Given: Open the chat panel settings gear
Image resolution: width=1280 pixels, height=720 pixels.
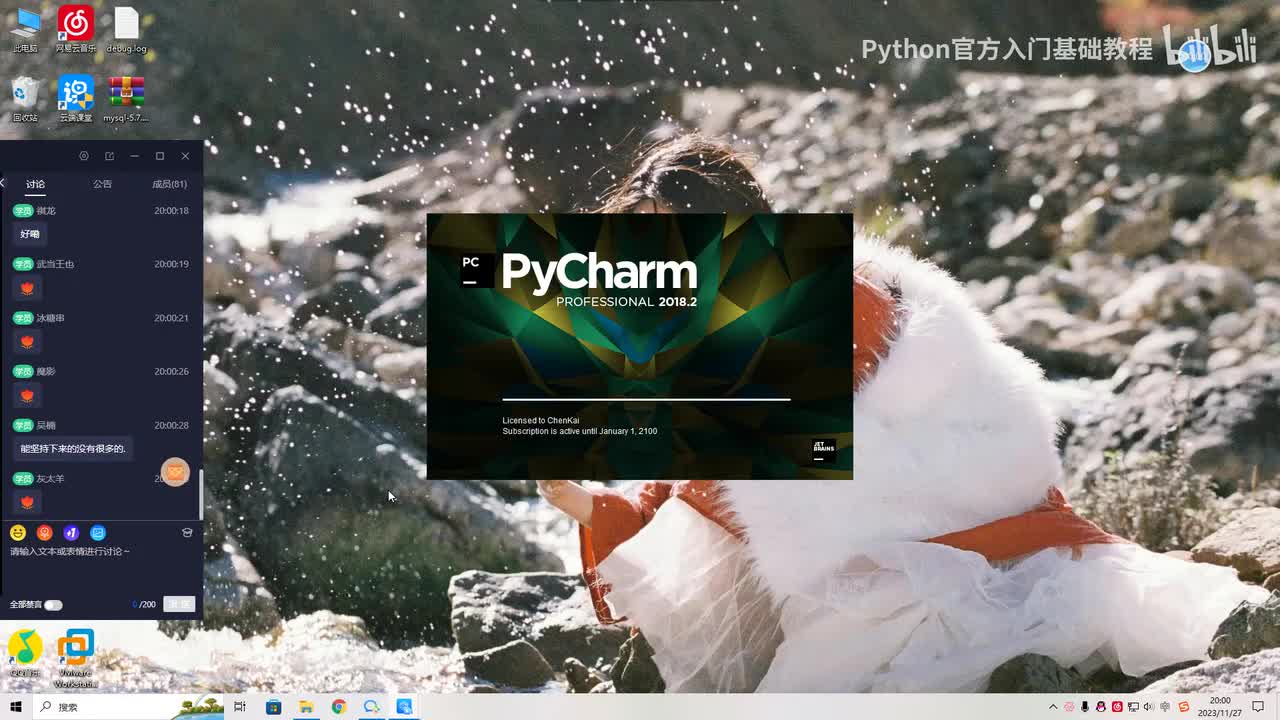Looking at the screenshot, I should pos(84,156).
